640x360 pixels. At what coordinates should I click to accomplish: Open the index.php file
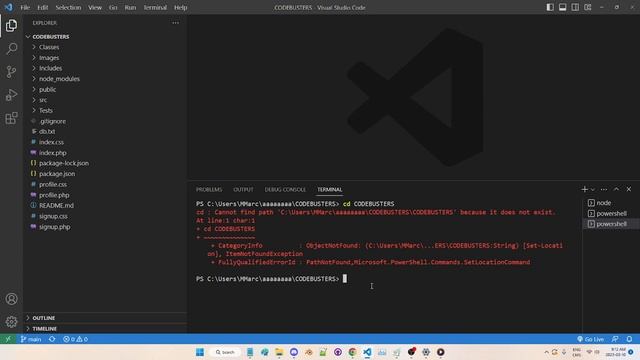tap(105, 153)
